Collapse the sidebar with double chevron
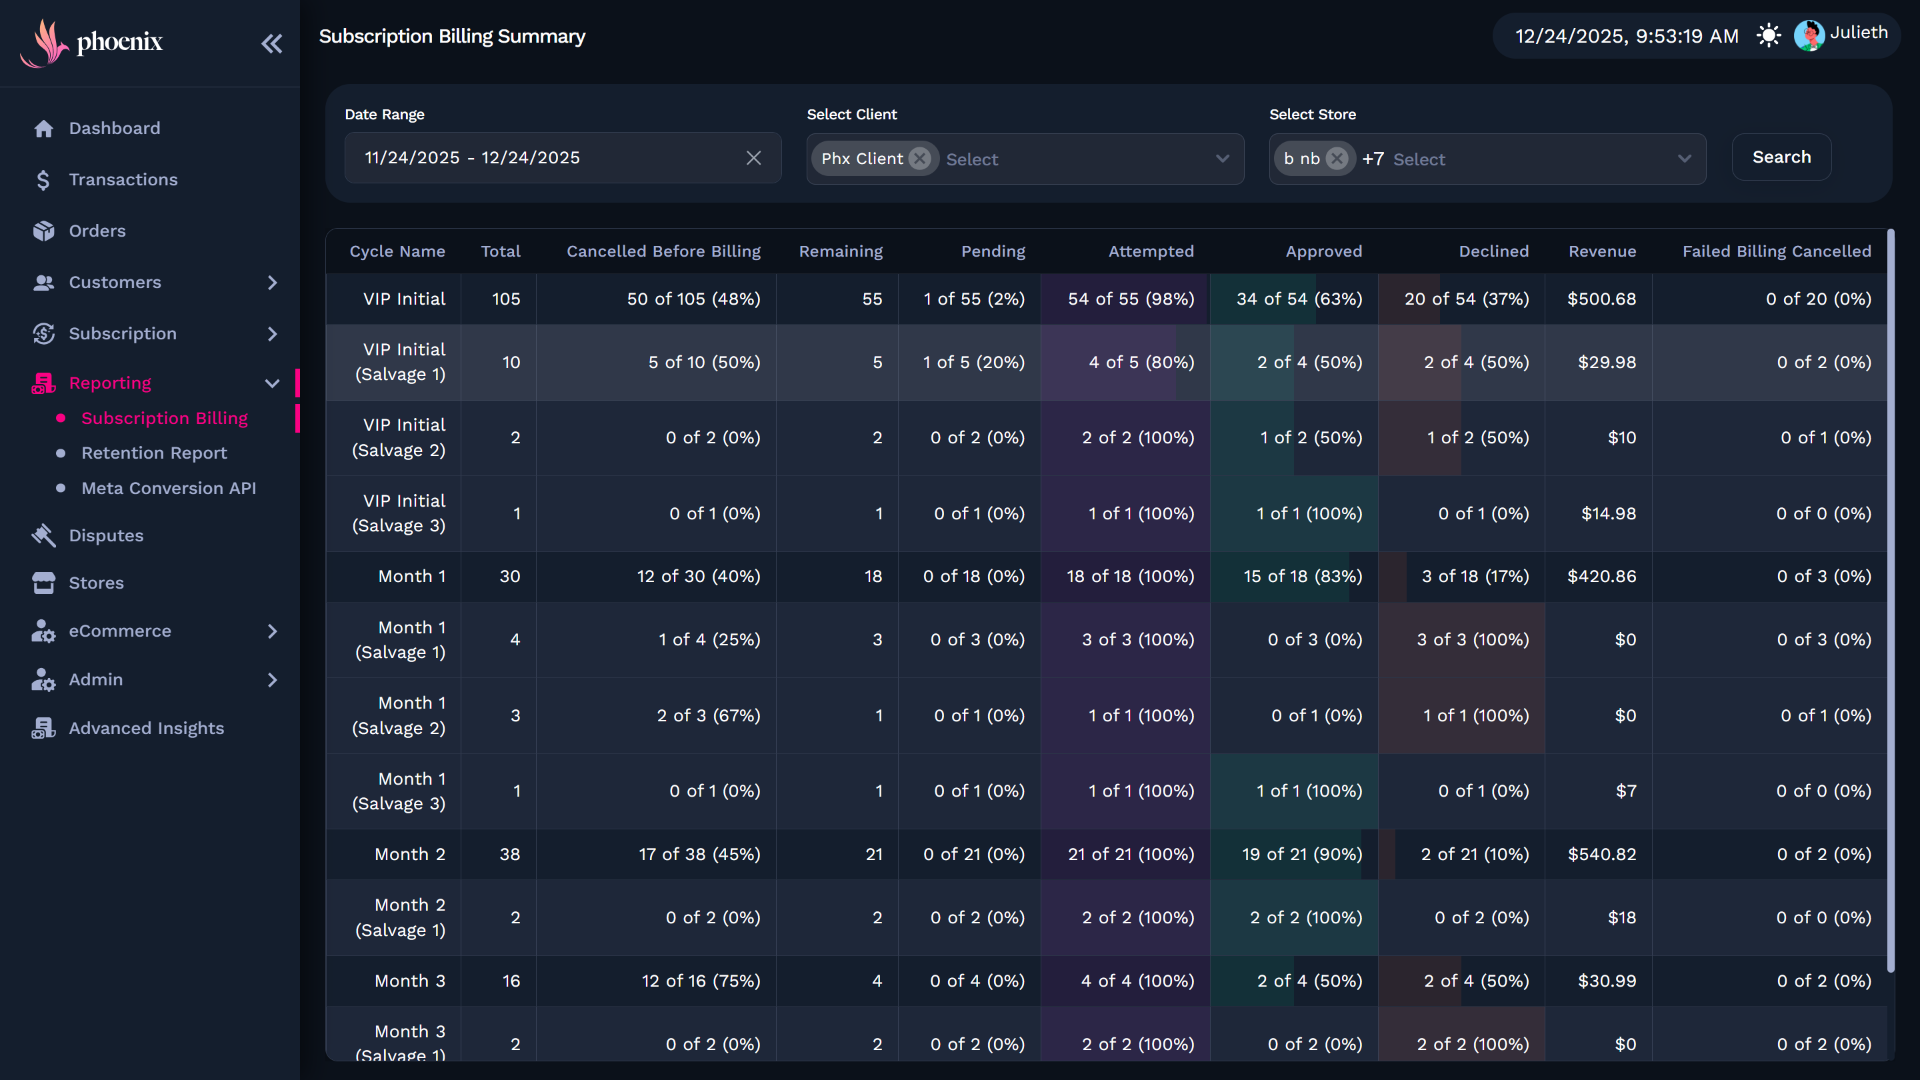This screenshot has width=1920, height=1080. [x=271, y=43]
